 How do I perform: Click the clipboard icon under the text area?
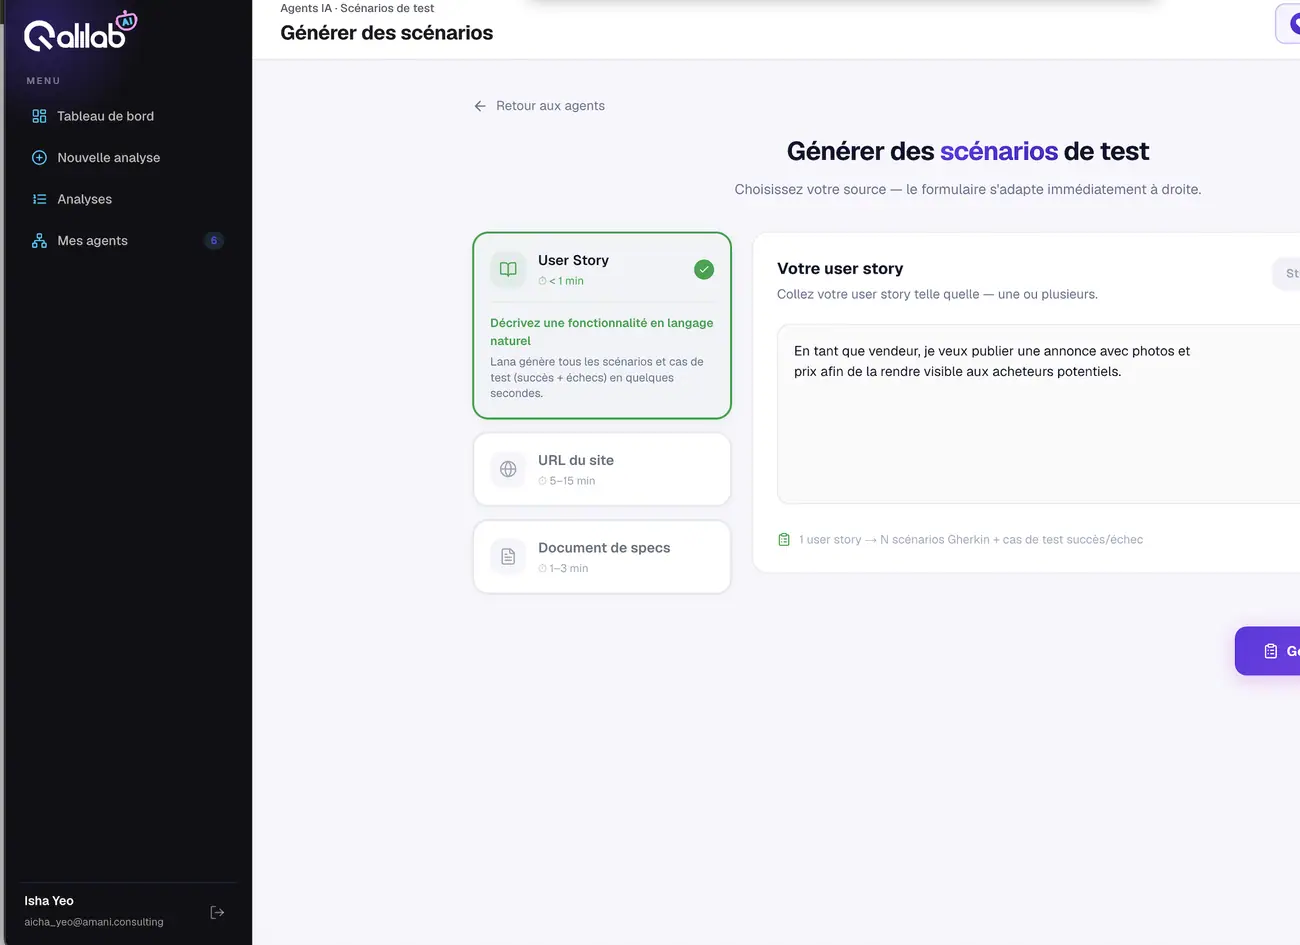[784, 540]
